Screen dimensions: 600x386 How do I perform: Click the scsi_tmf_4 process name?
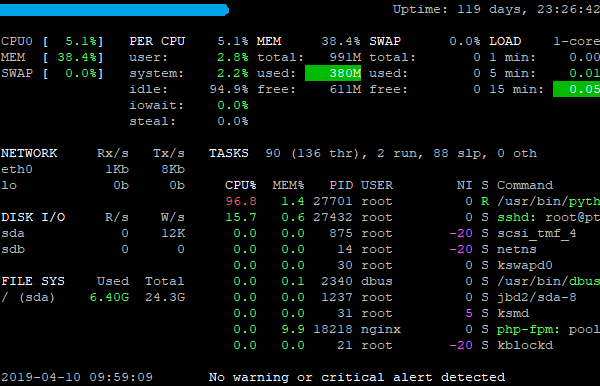[x=536, y=233]
